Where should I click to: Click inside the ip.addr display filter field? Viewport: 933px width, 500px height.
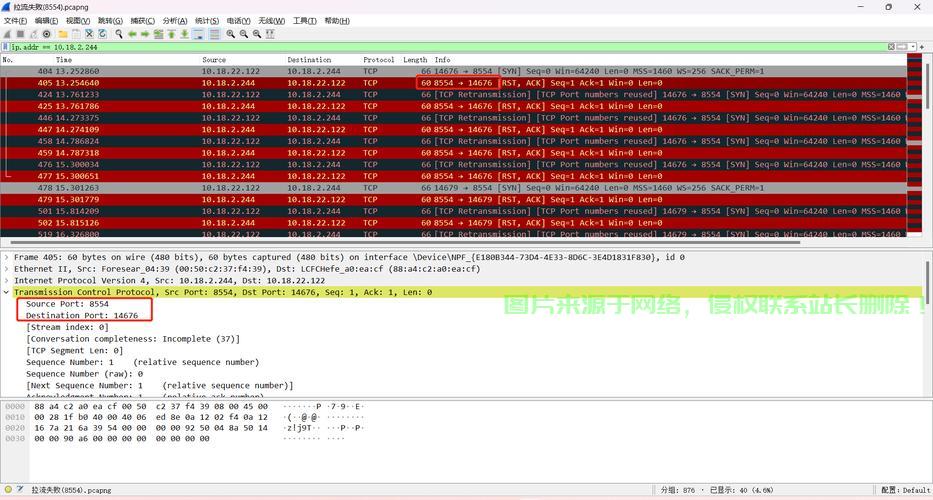click(400, 47)
